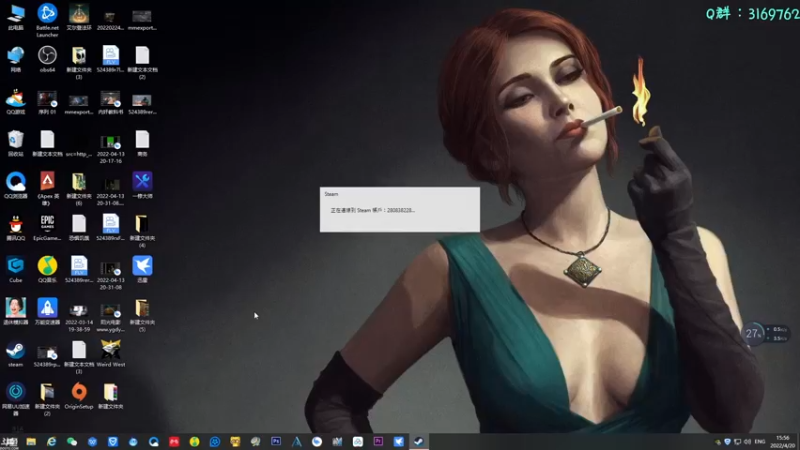The width and height of the screenshot is (800, 450).
Task: Switch to Steam in the taskbar
Action: [419, 441]
